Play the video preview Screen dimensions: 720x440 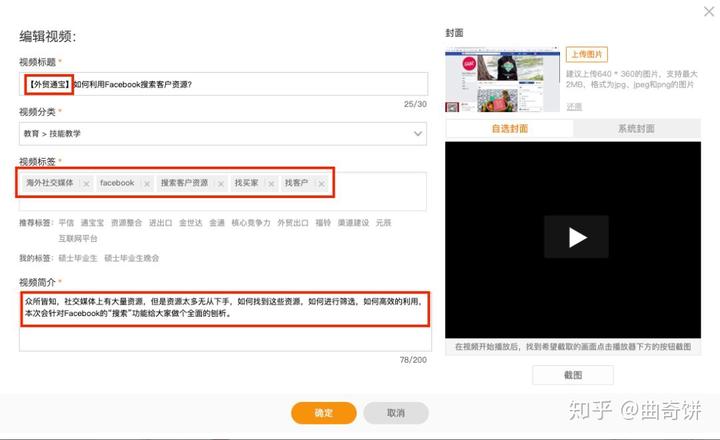tap(576, 237)
